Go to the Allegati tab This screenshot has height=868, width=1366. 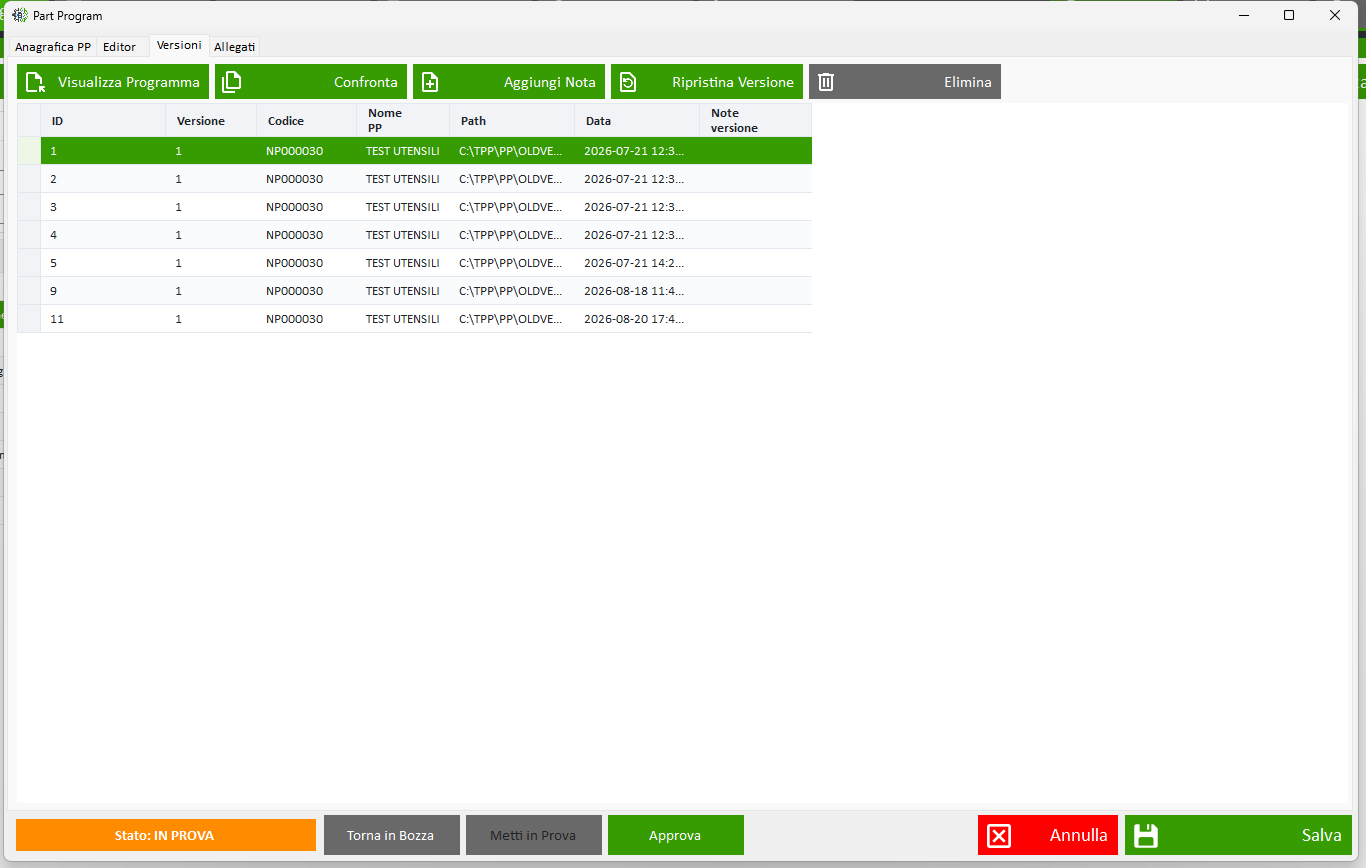pyautogui.click(x=235, y=47)
